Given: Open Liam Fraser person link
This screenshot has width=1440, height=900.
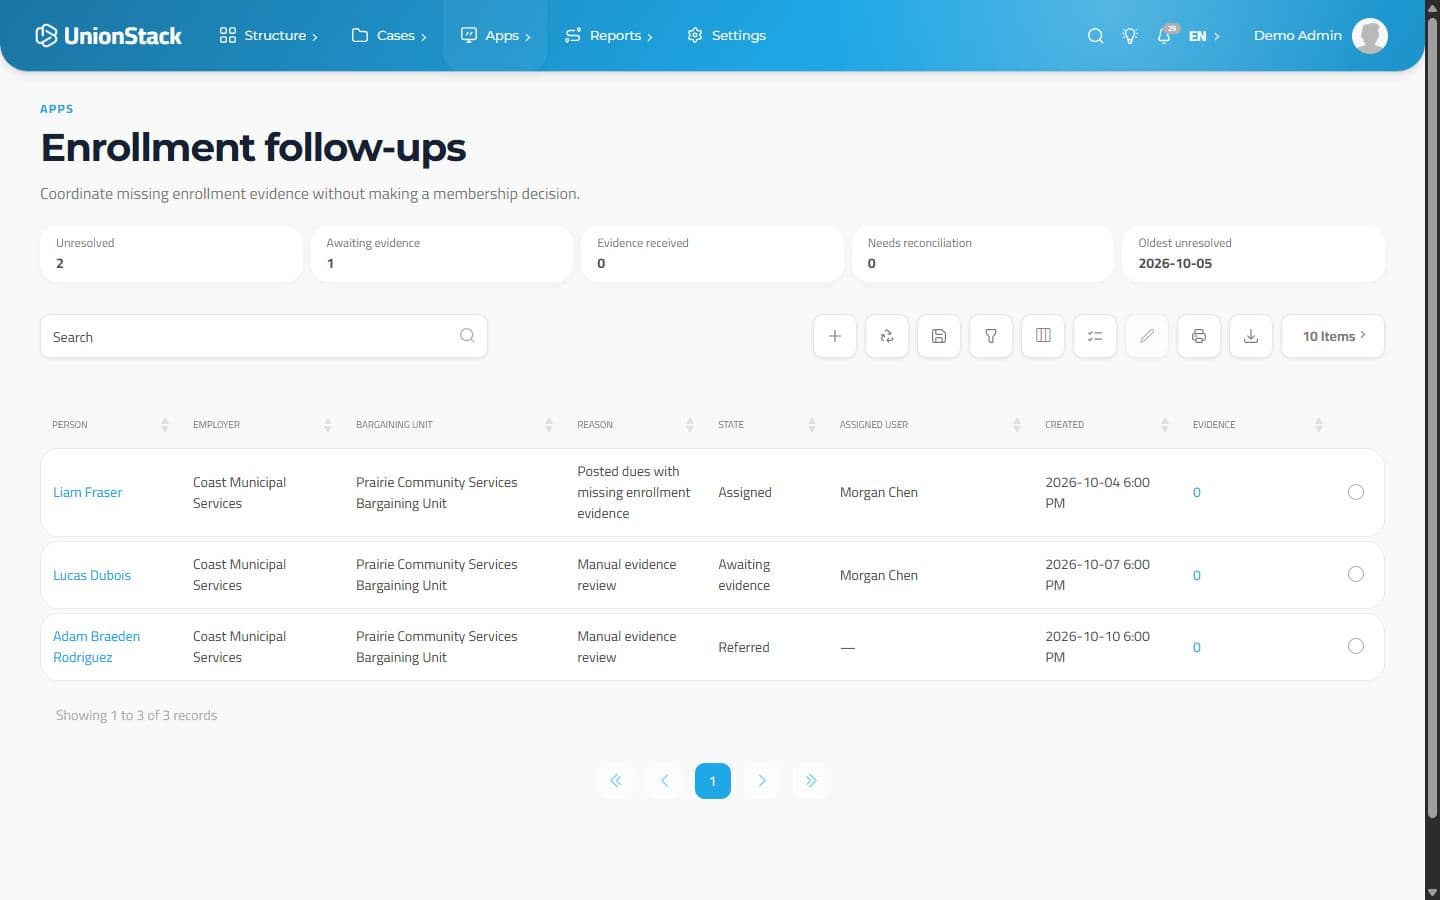Looking at the screenshot, I should (x=88, y=492).
